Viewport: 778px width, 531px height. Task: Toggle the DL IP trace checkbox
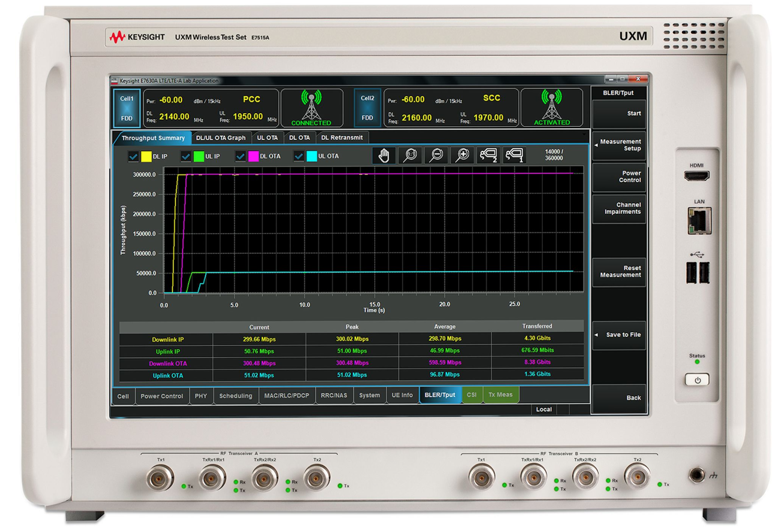(133, 156)
